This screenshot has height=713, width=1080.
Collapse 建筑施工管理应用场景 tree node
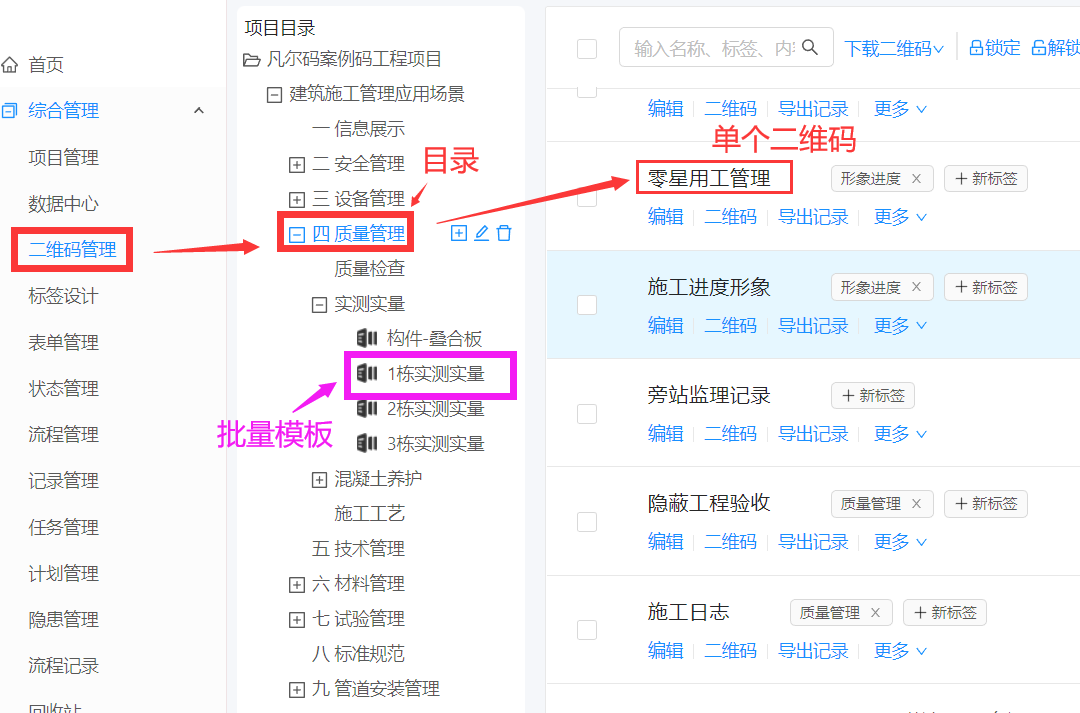point(274,94)
